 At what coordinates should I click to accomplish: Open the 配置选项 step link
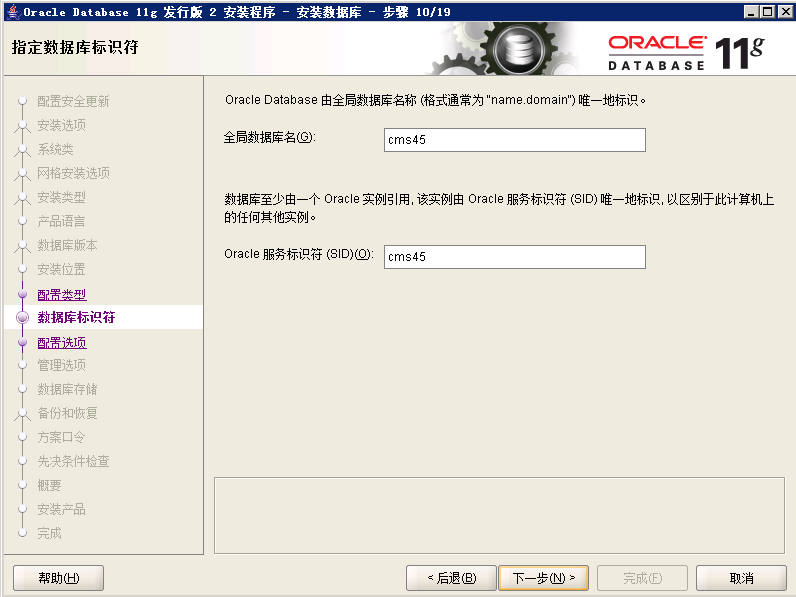[x=62, y=343]
